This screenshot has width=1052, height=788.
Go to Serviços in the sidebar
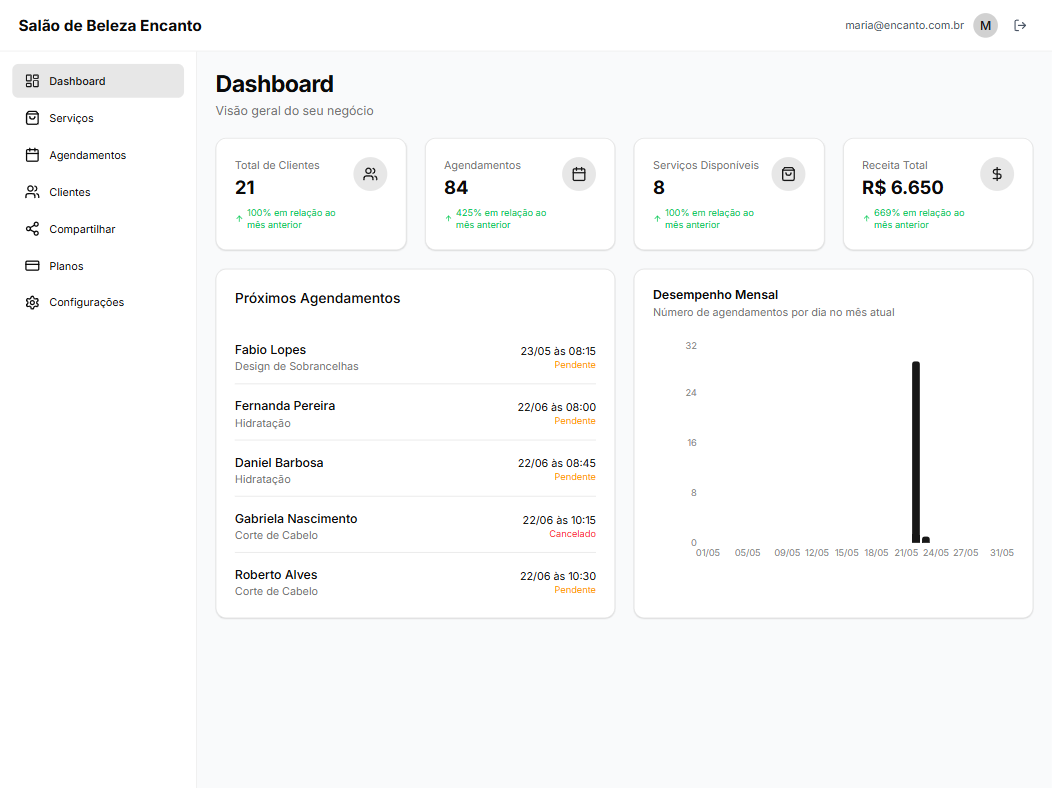71,118
